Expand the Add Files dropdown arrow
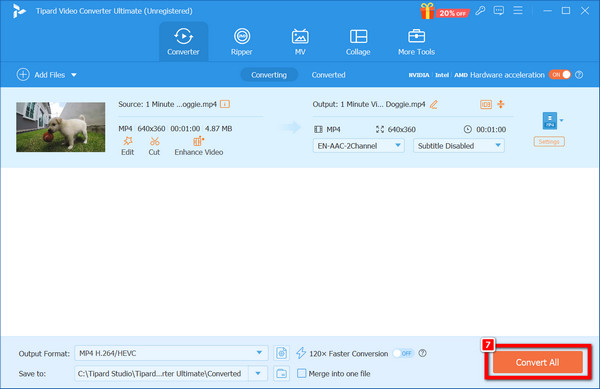The height and width of the screenshot is (389, 600). pyautogui.click(x=74, y=75)
